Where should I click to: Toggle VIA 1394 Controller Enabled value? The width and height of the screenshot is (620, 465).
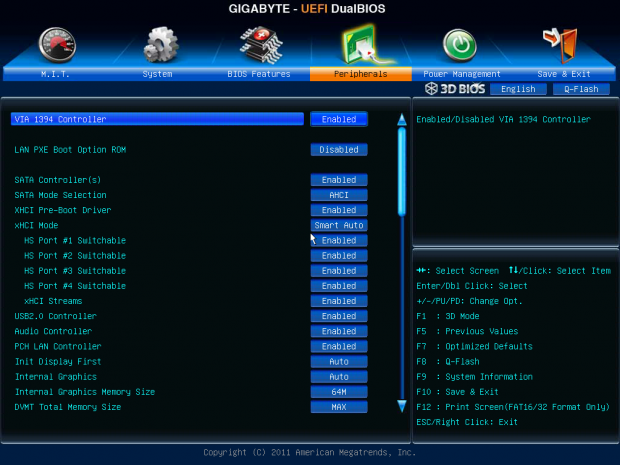tap(339, 119)
